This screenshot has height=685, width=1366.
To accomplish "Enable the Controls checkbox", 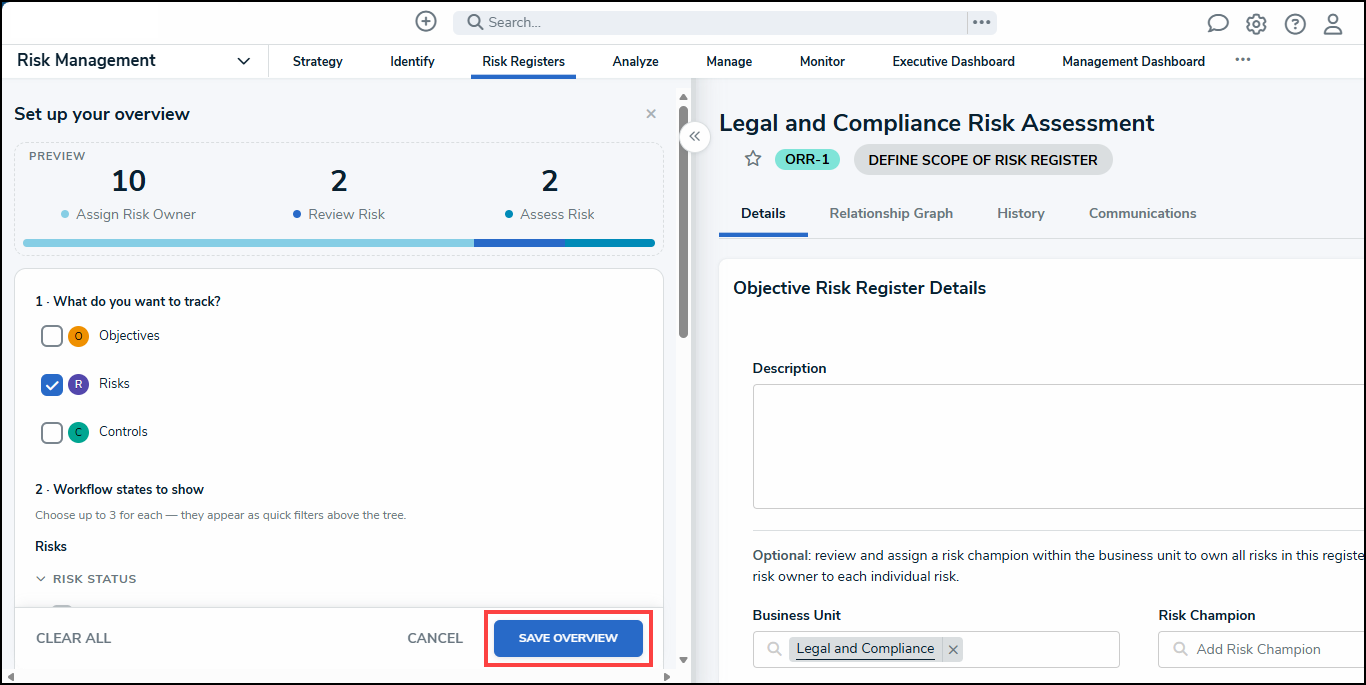I will tap(52, 432).
